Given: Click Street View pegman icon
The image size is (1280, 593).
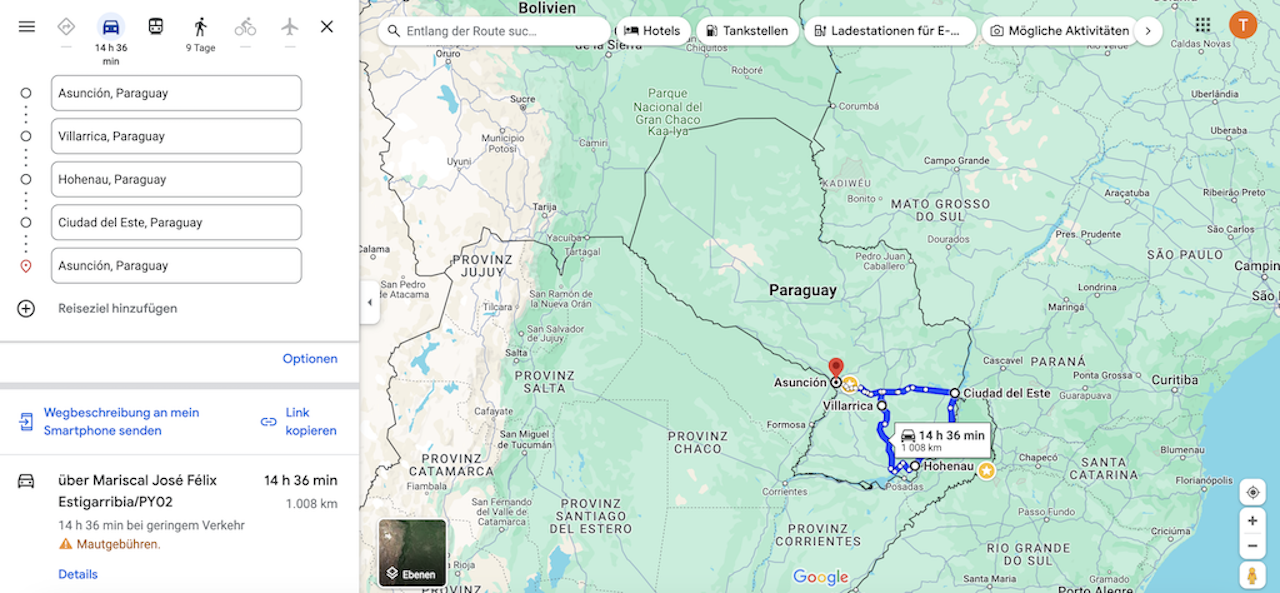Looking at the screenshot, I should pyautogui.click(x=1252, y=575).
